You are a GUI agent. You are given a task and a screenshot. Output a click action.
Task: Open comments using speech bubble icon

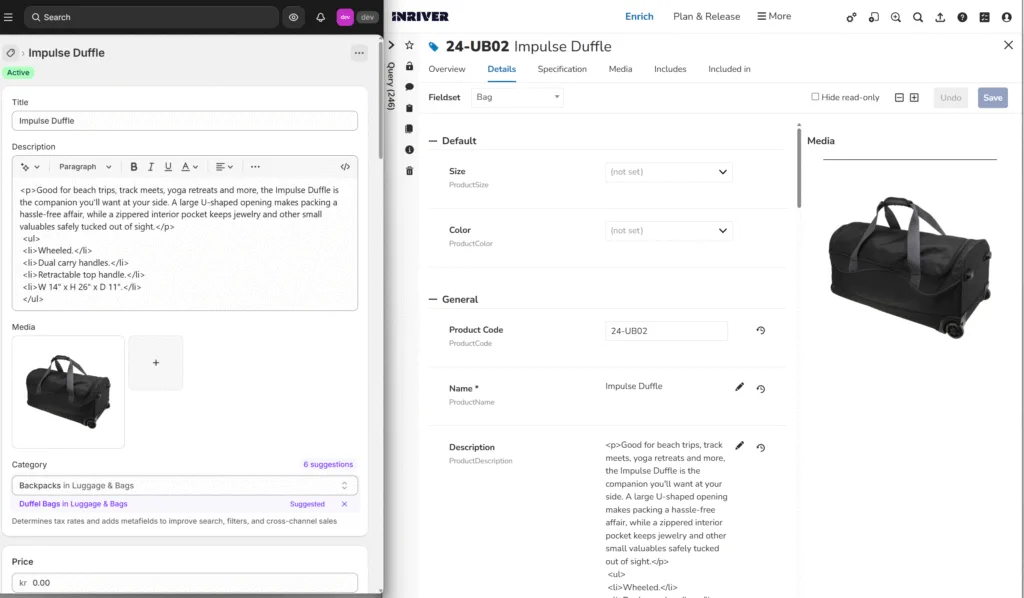tap(410, 88)
